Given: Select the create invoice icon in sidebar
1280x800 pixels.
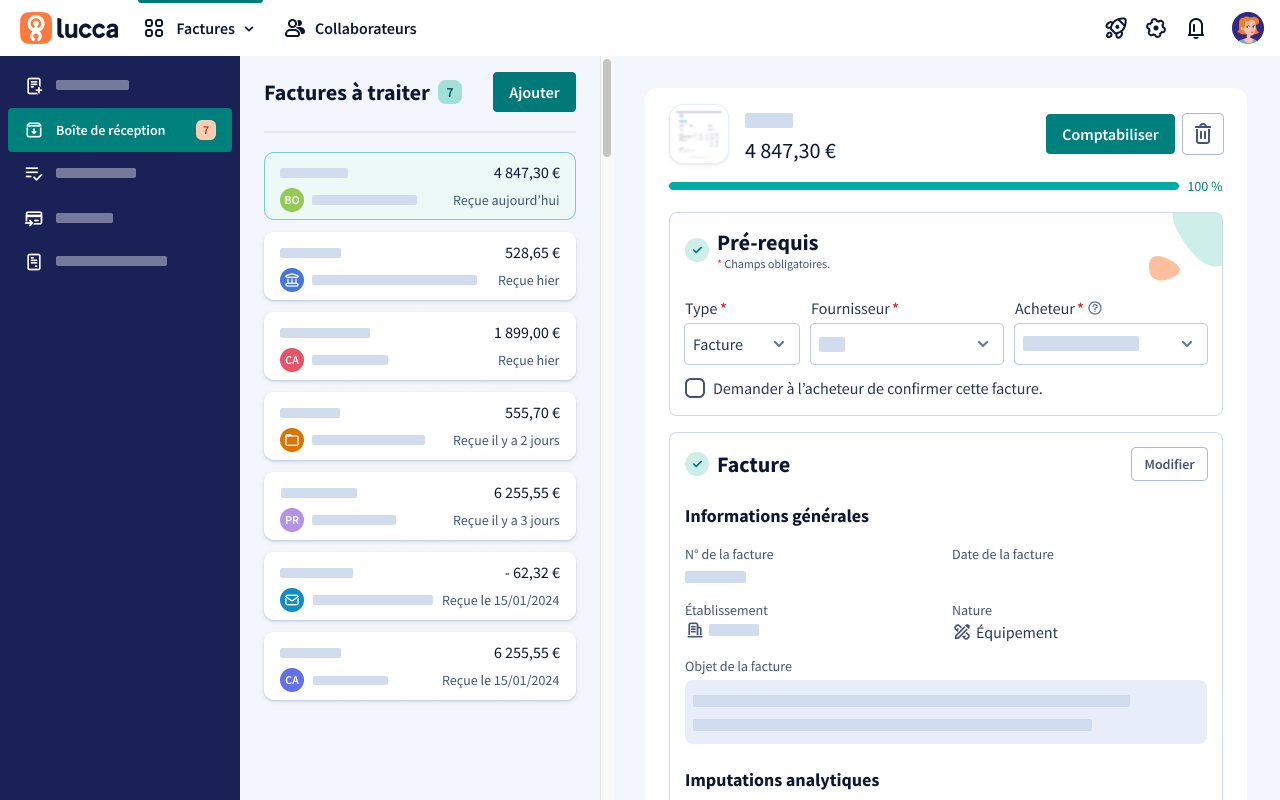Looking at the screenshot, I should [x=33, y=85].
